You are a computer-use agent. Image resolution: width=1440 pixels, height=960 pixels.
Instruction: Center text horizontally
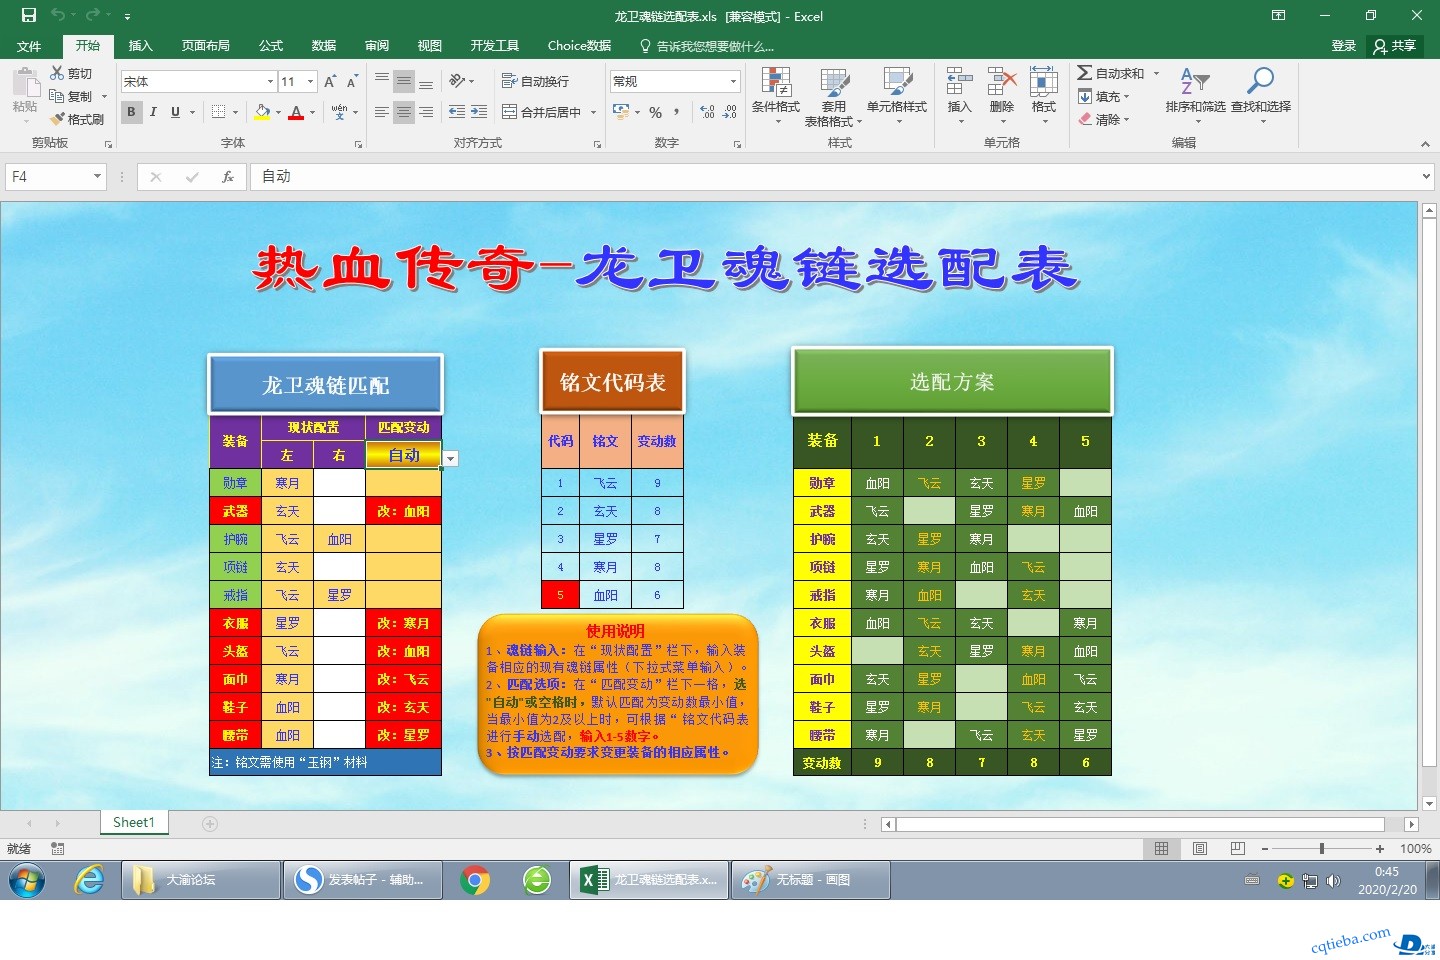coord(403,112)
